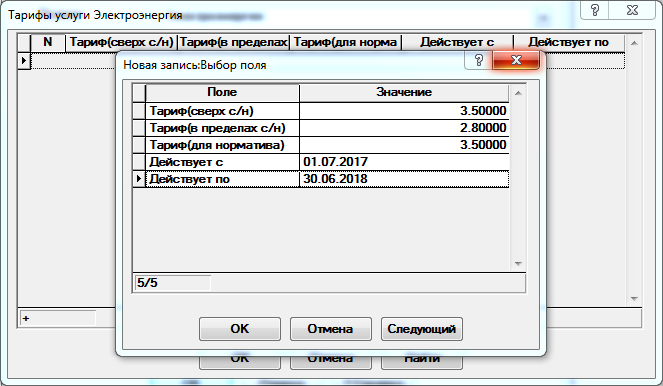The image size is (663, 386).
Task: Click the help icon of the Тарифы услуги window
Action: point(595,10)
